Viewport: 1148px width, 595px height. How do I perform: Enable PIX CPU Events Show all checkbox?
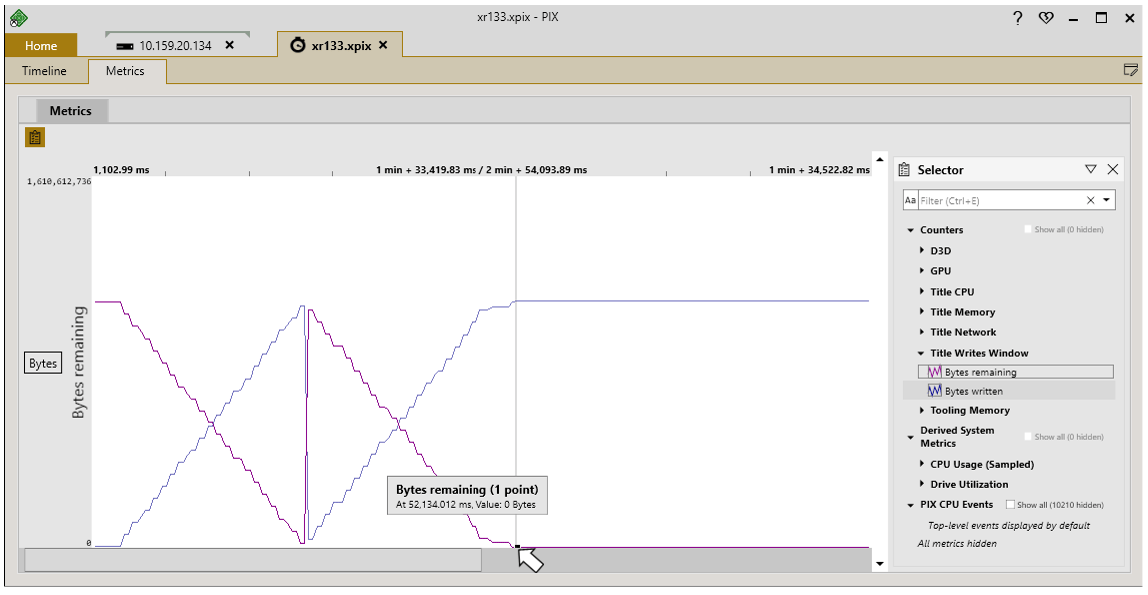click(1010, 504)
